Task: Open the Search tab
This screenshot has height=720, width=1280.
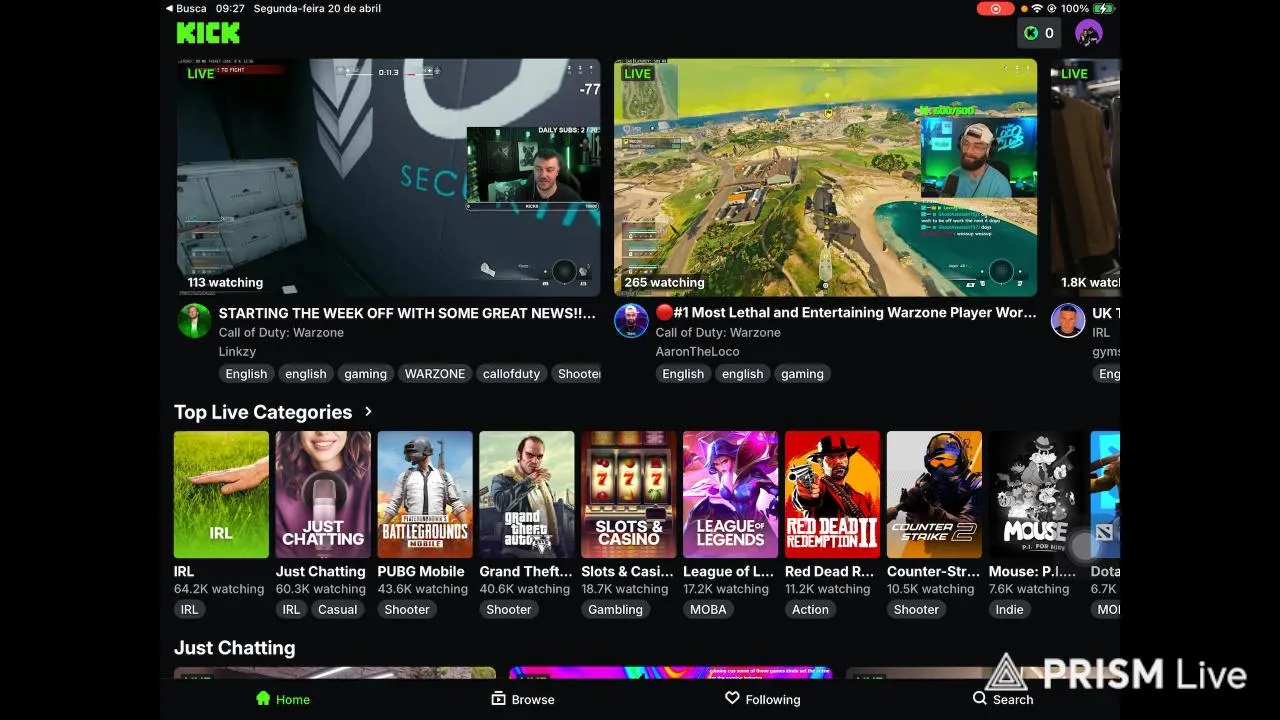Action: tap(1003, 699)
